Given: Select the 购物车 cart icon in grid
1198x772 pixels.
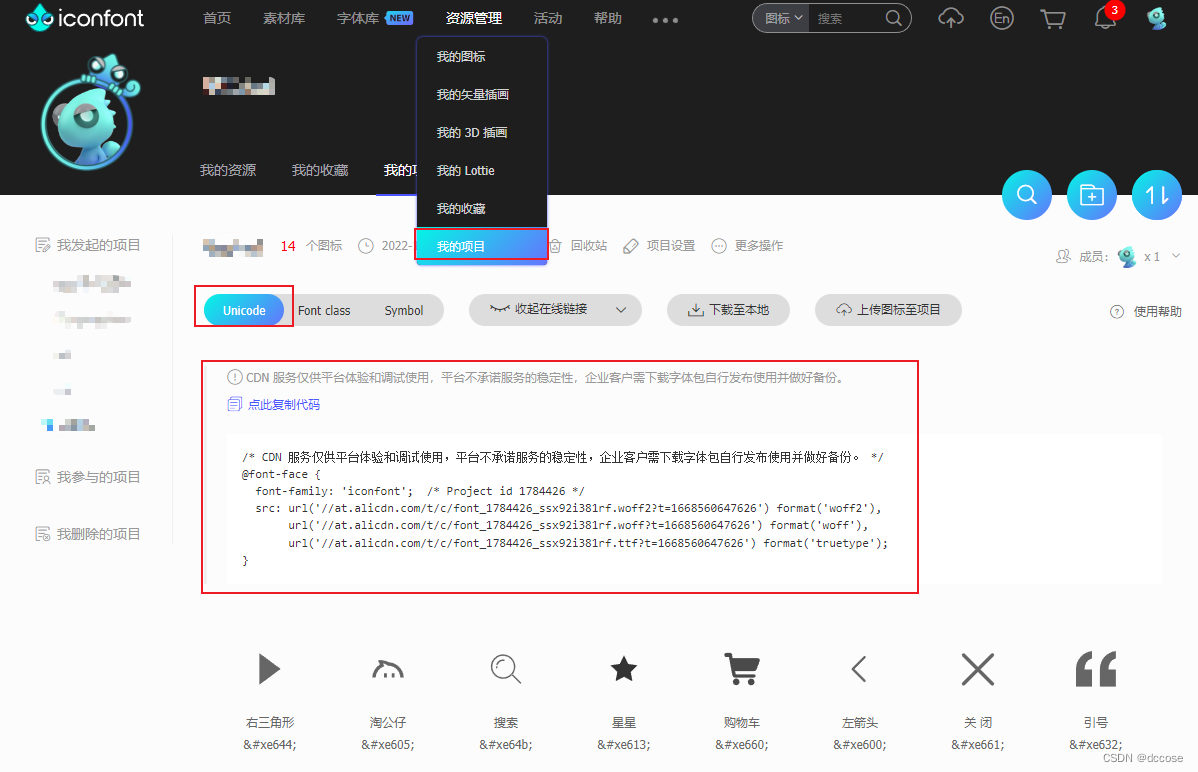Looking at the screenshot, I should (x=741, y=669).
